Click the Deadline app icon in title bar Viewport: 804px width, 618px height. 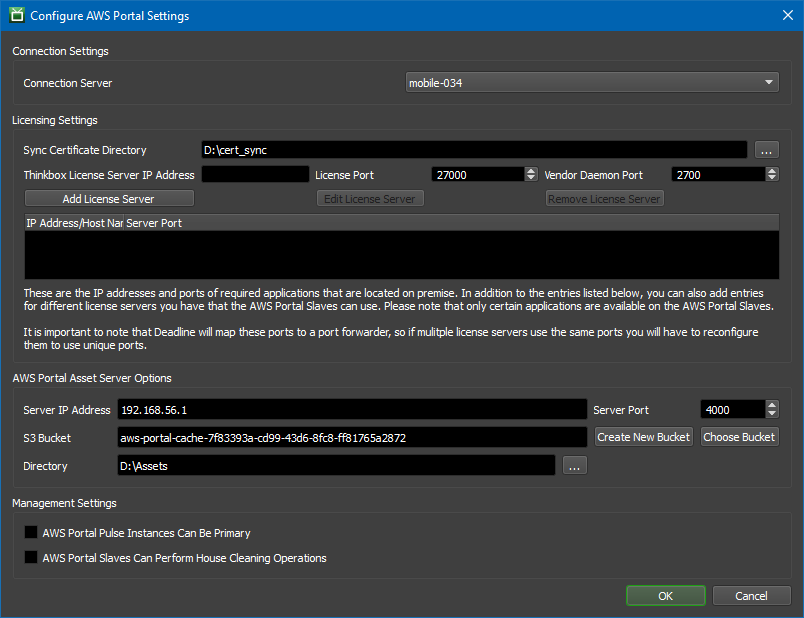(x=16, y=16)
